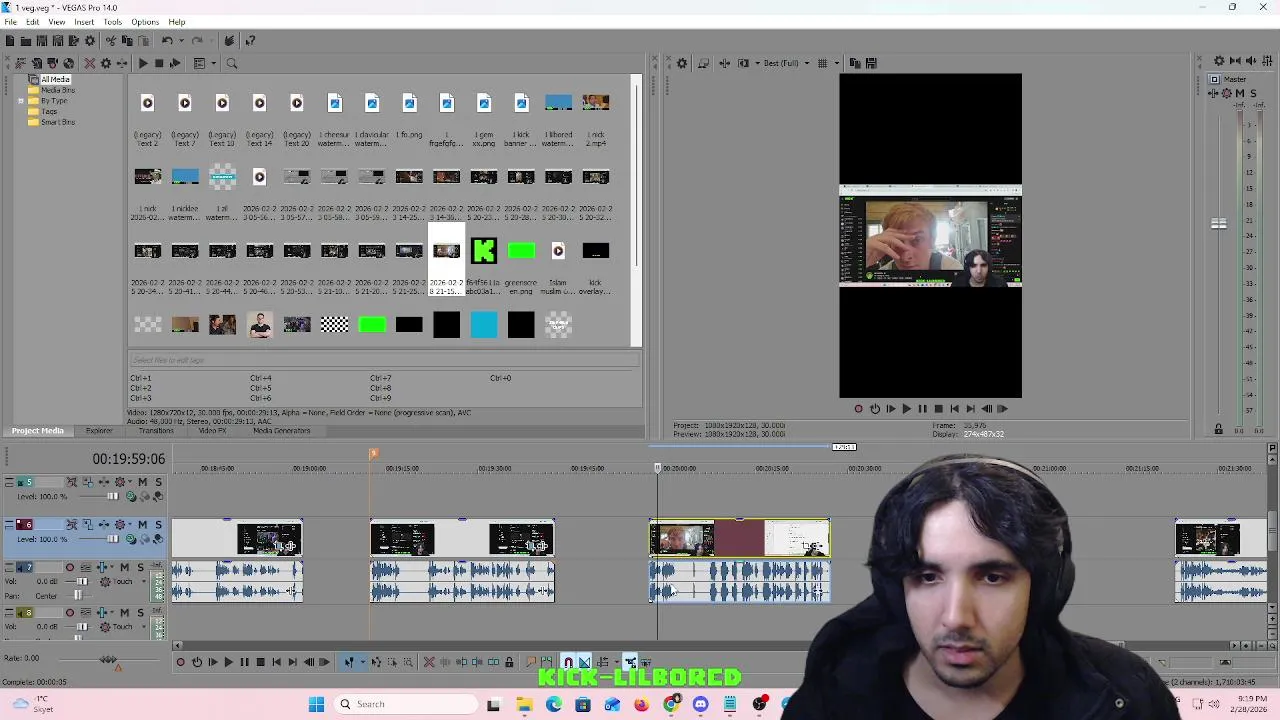Toggle split screen view in preview
This screenshot has width=1280, height=720.
743,63
